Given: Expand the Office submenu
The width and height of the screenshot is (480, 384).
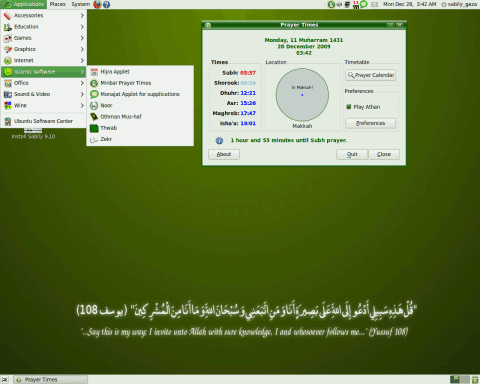Looking at the screenshot, I should click(x=44, y=83).
